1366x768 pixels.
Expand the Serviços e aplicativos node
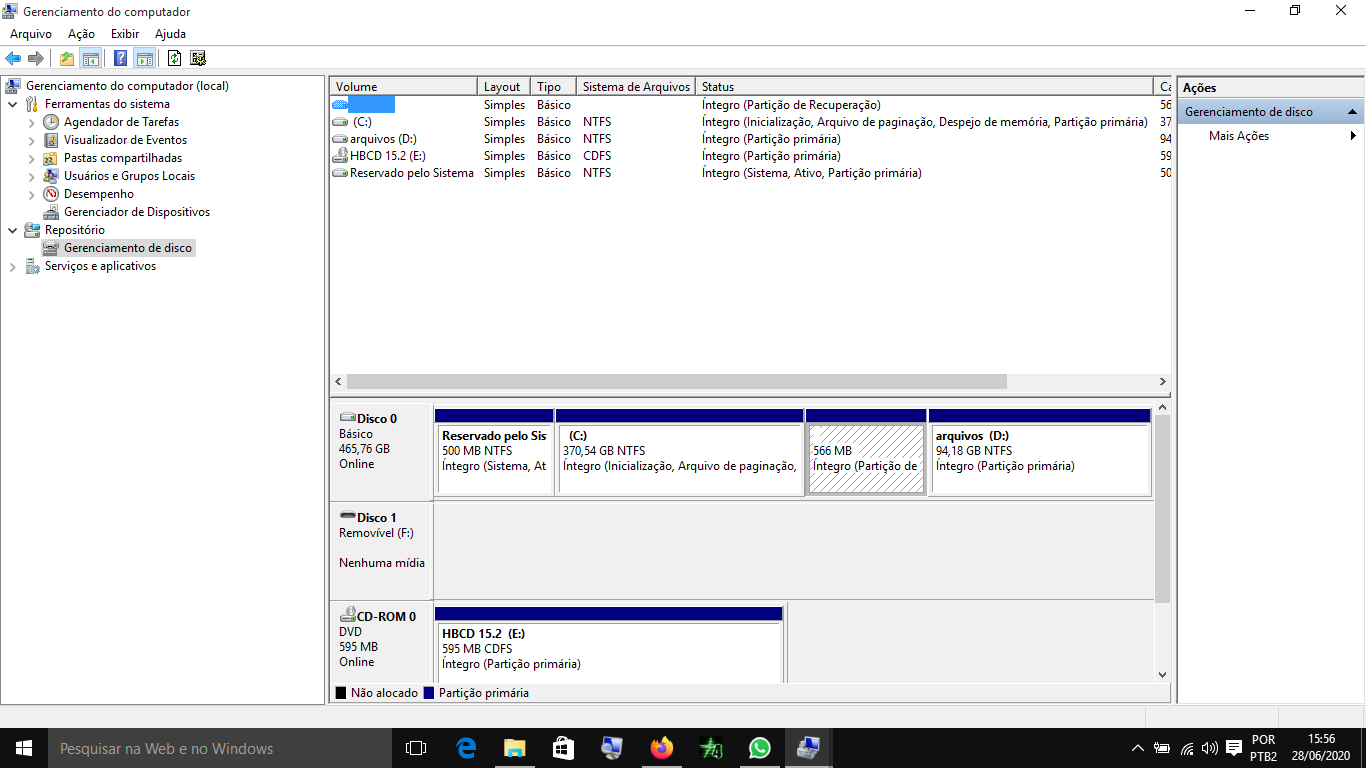click(x=13, y=266)
